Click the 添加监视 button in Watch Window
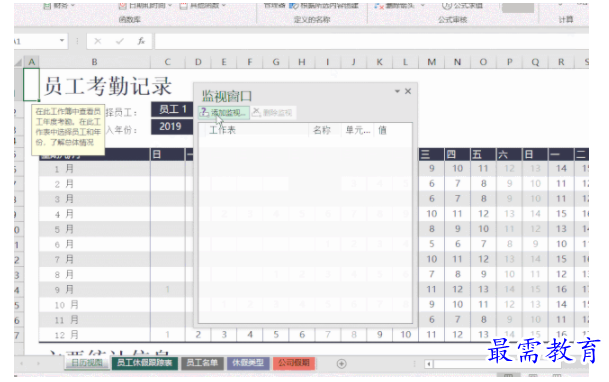The image size is (609, 382). coord(224,113)
